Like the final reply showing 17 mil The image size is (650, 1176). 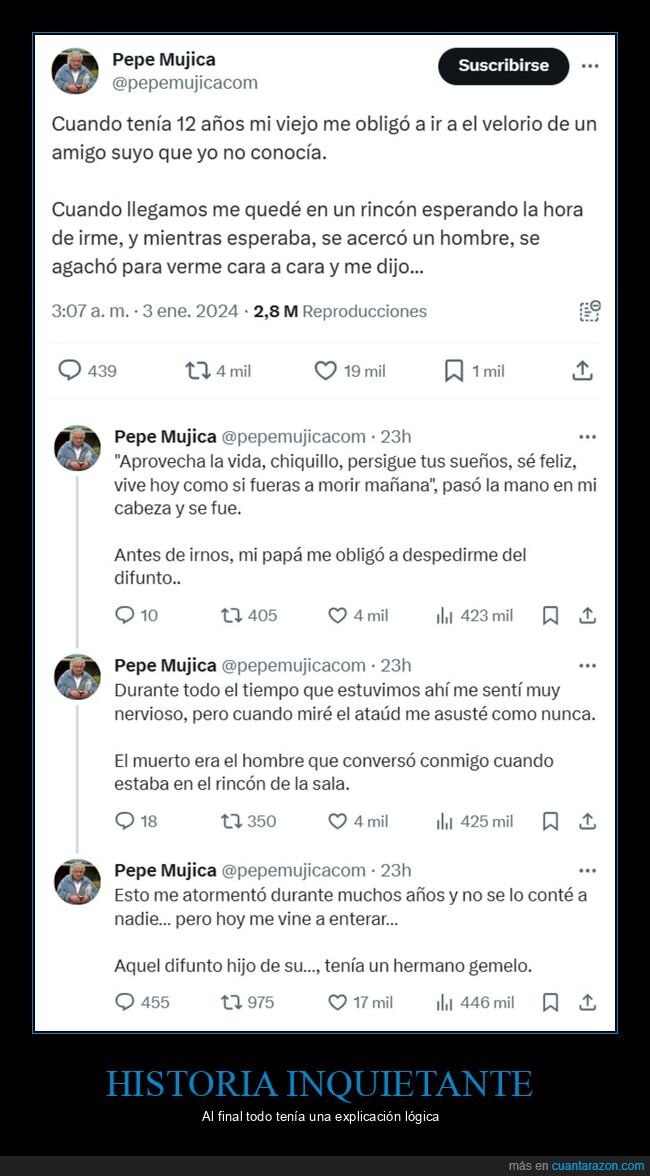coord(336,1002)
